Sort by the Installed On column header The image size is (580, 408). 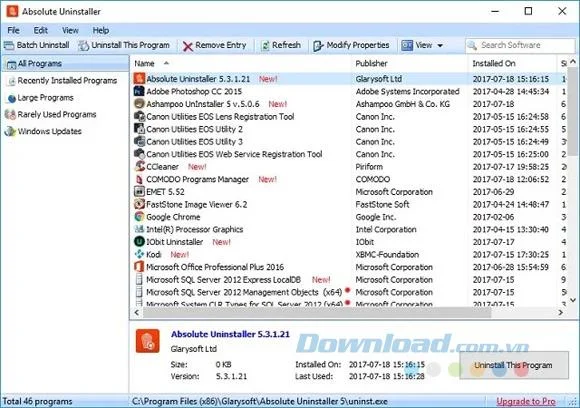[494, 64]
